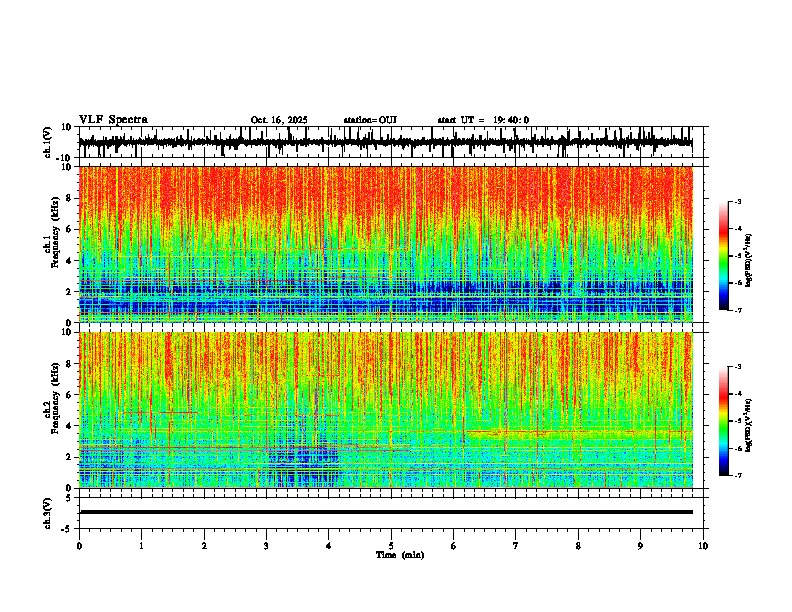Click the '9' minute tick on time axis

click(640, 546)
